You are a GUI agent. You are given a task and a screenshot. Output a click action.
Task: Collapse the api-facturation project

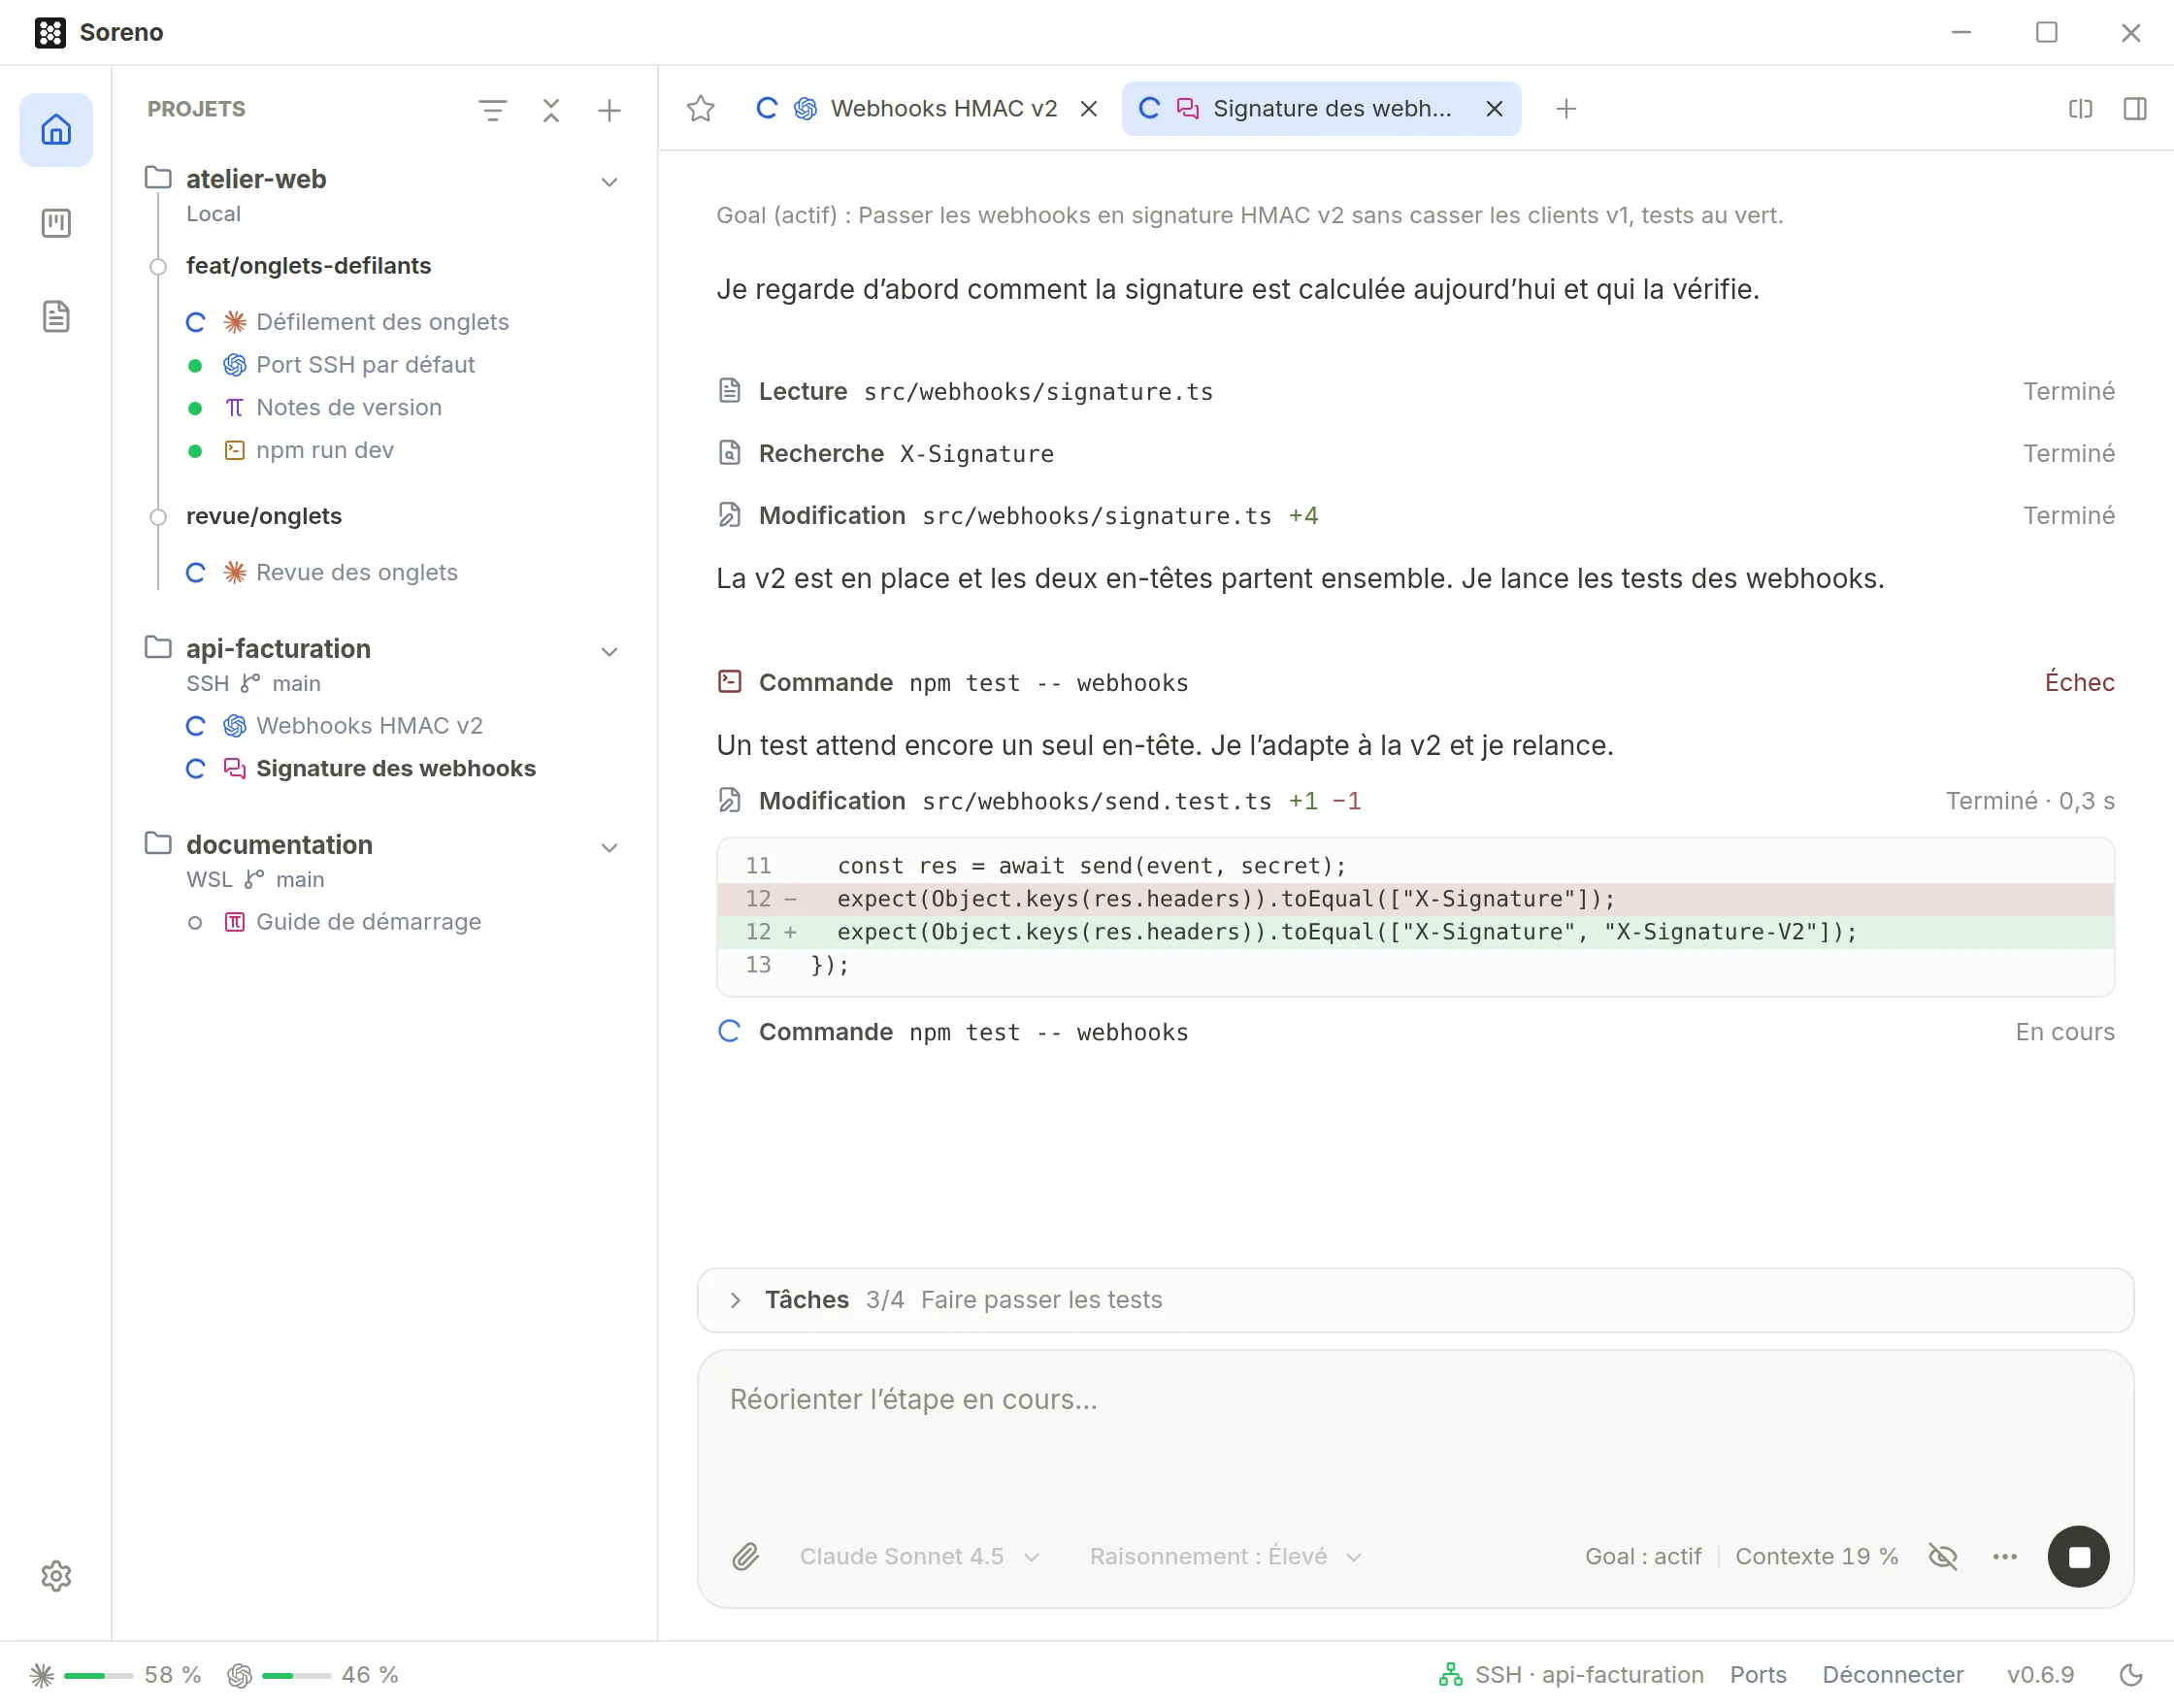(609, 652)
